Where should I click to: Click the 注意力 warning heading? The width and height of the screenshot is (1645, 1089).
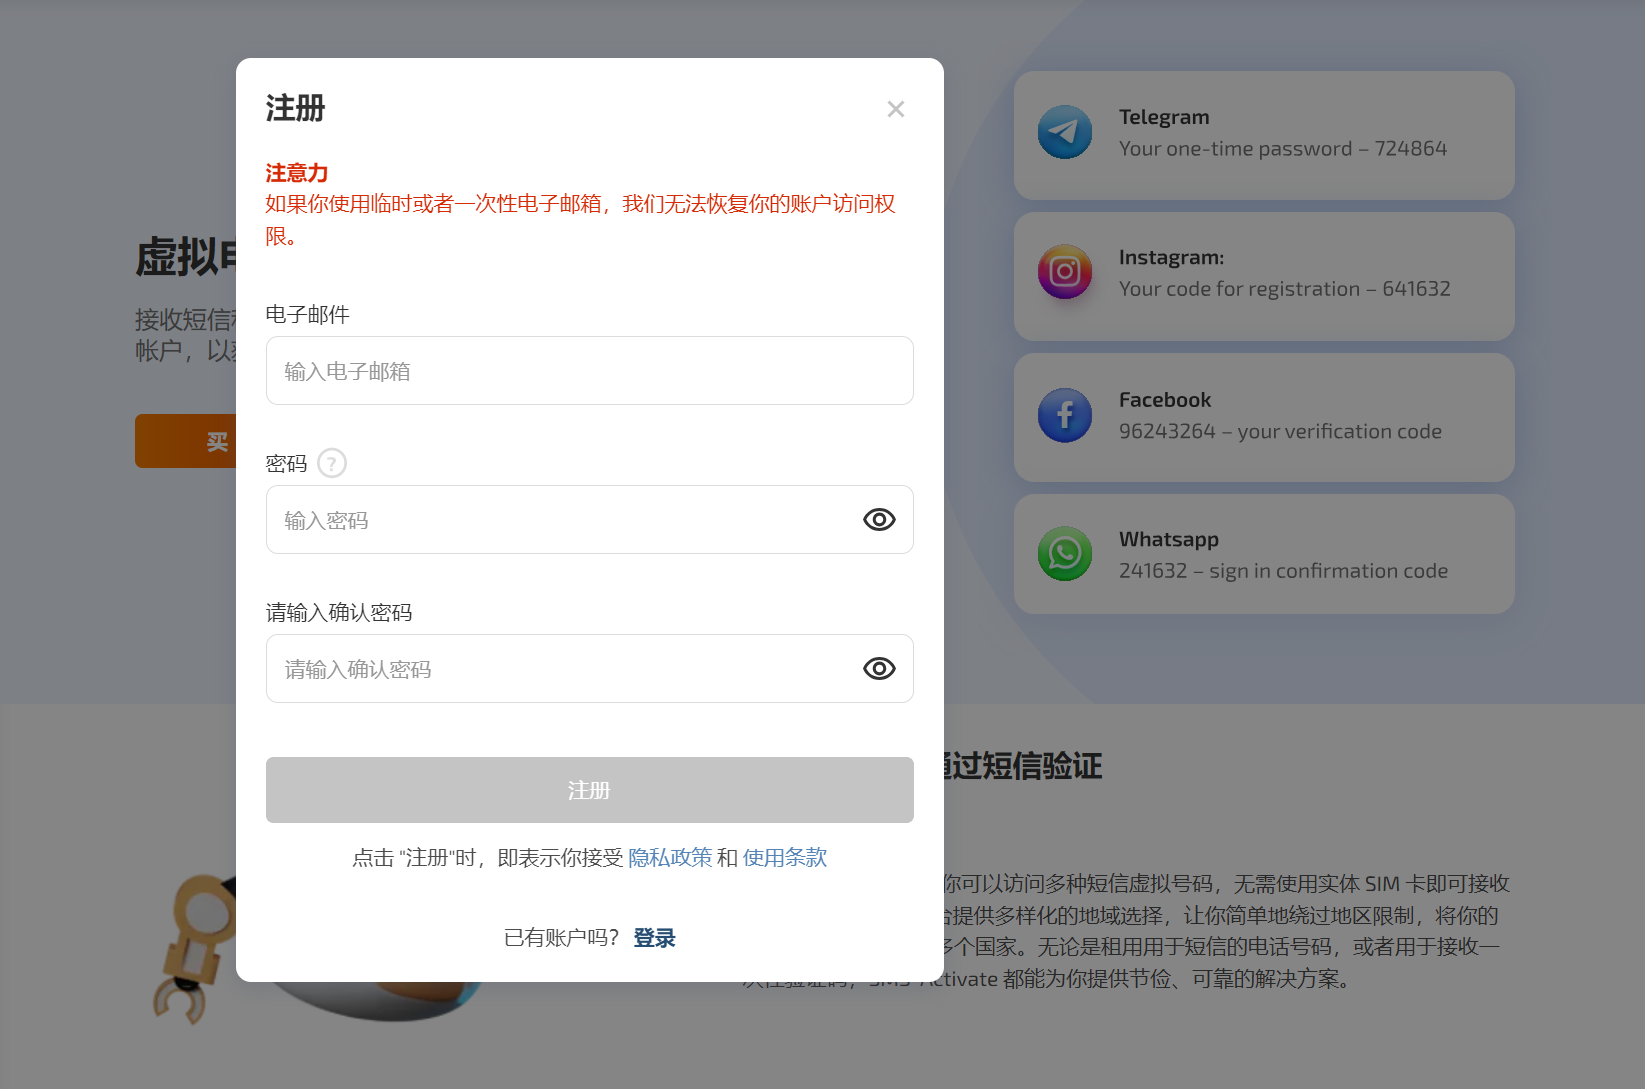point(297,173)
